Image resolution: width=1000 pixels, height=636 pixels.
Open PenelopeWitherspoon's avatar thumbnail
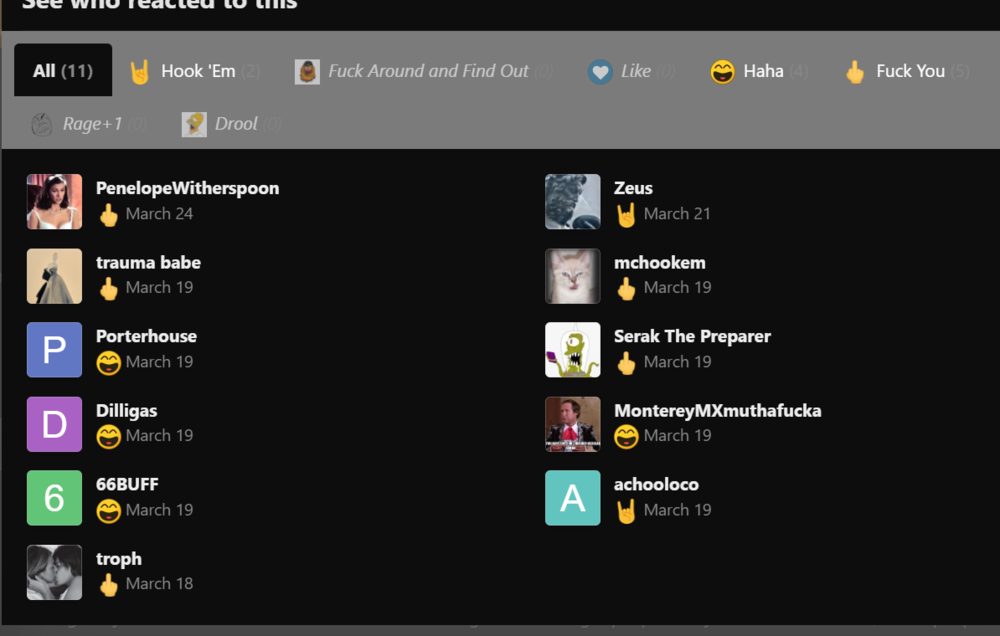54,202
